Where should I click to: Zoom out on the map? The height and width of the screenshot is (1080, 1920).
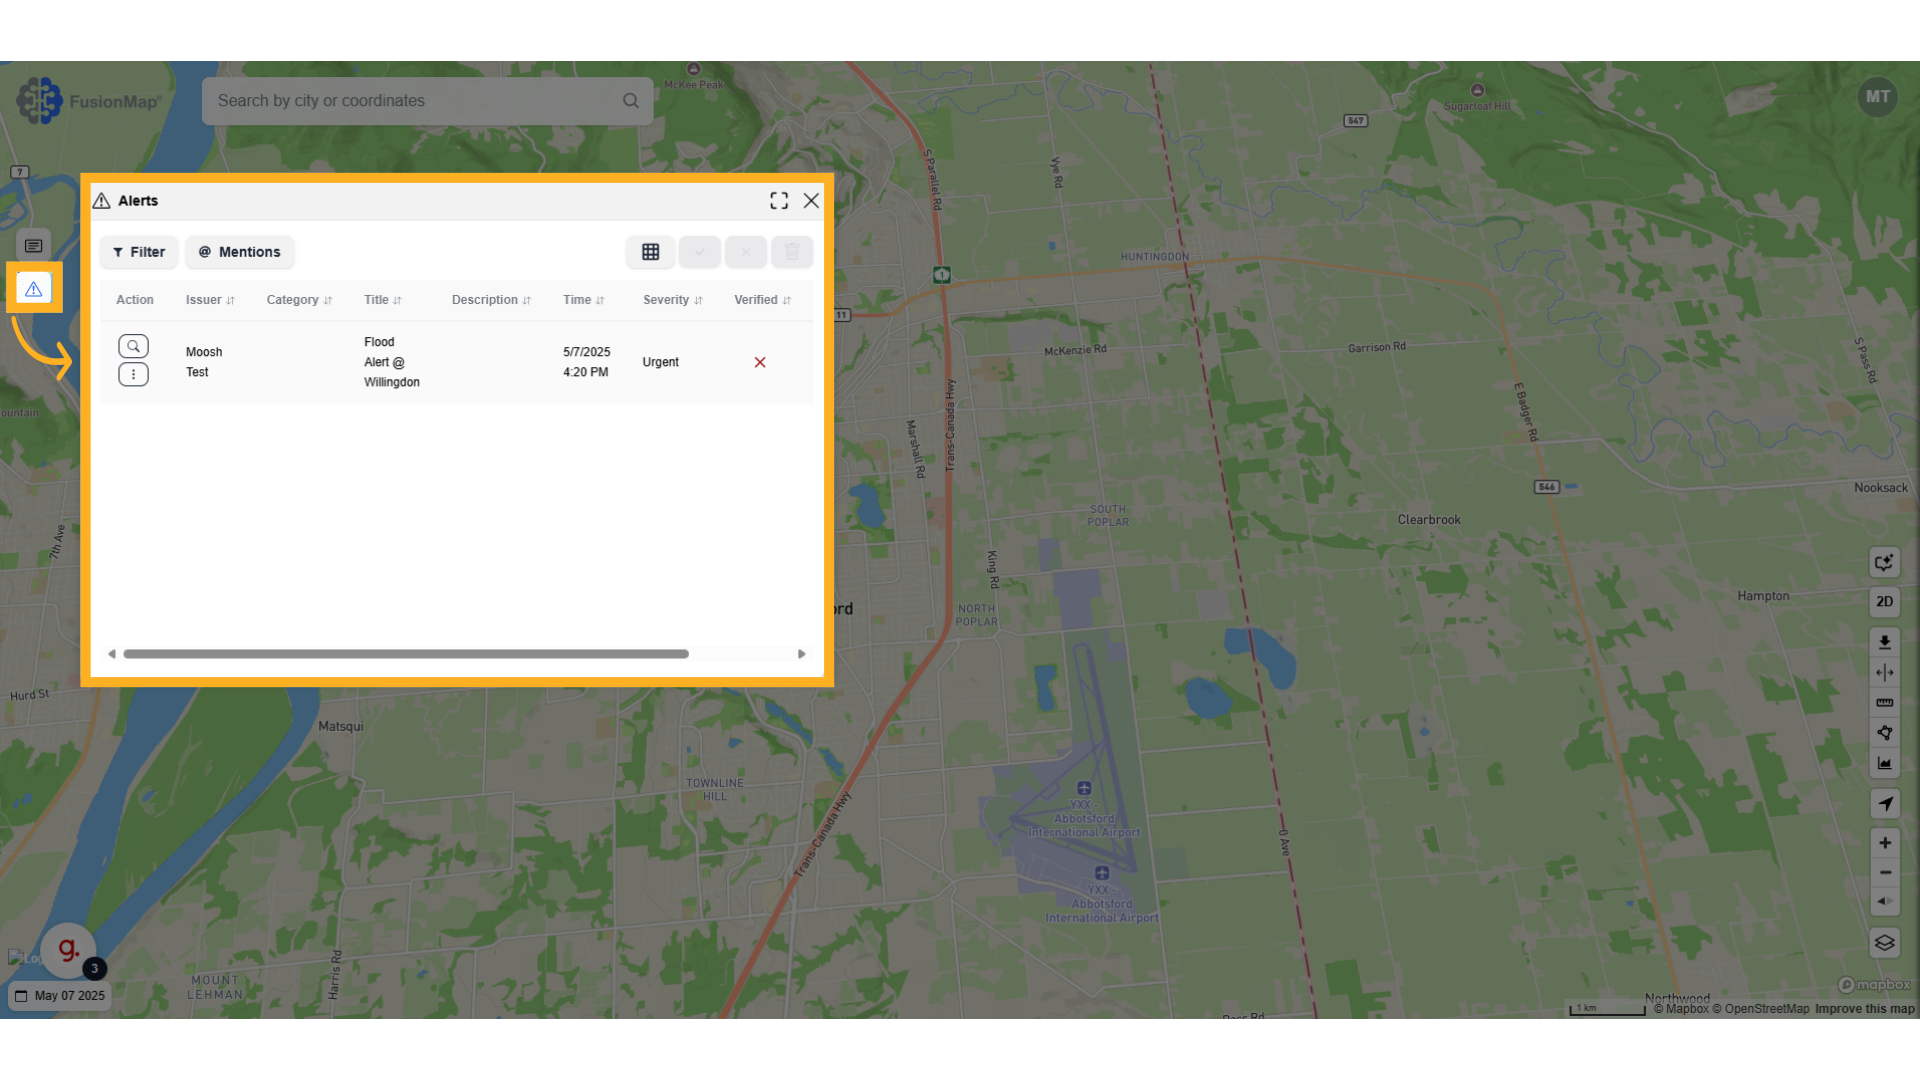click(1884, 873)
